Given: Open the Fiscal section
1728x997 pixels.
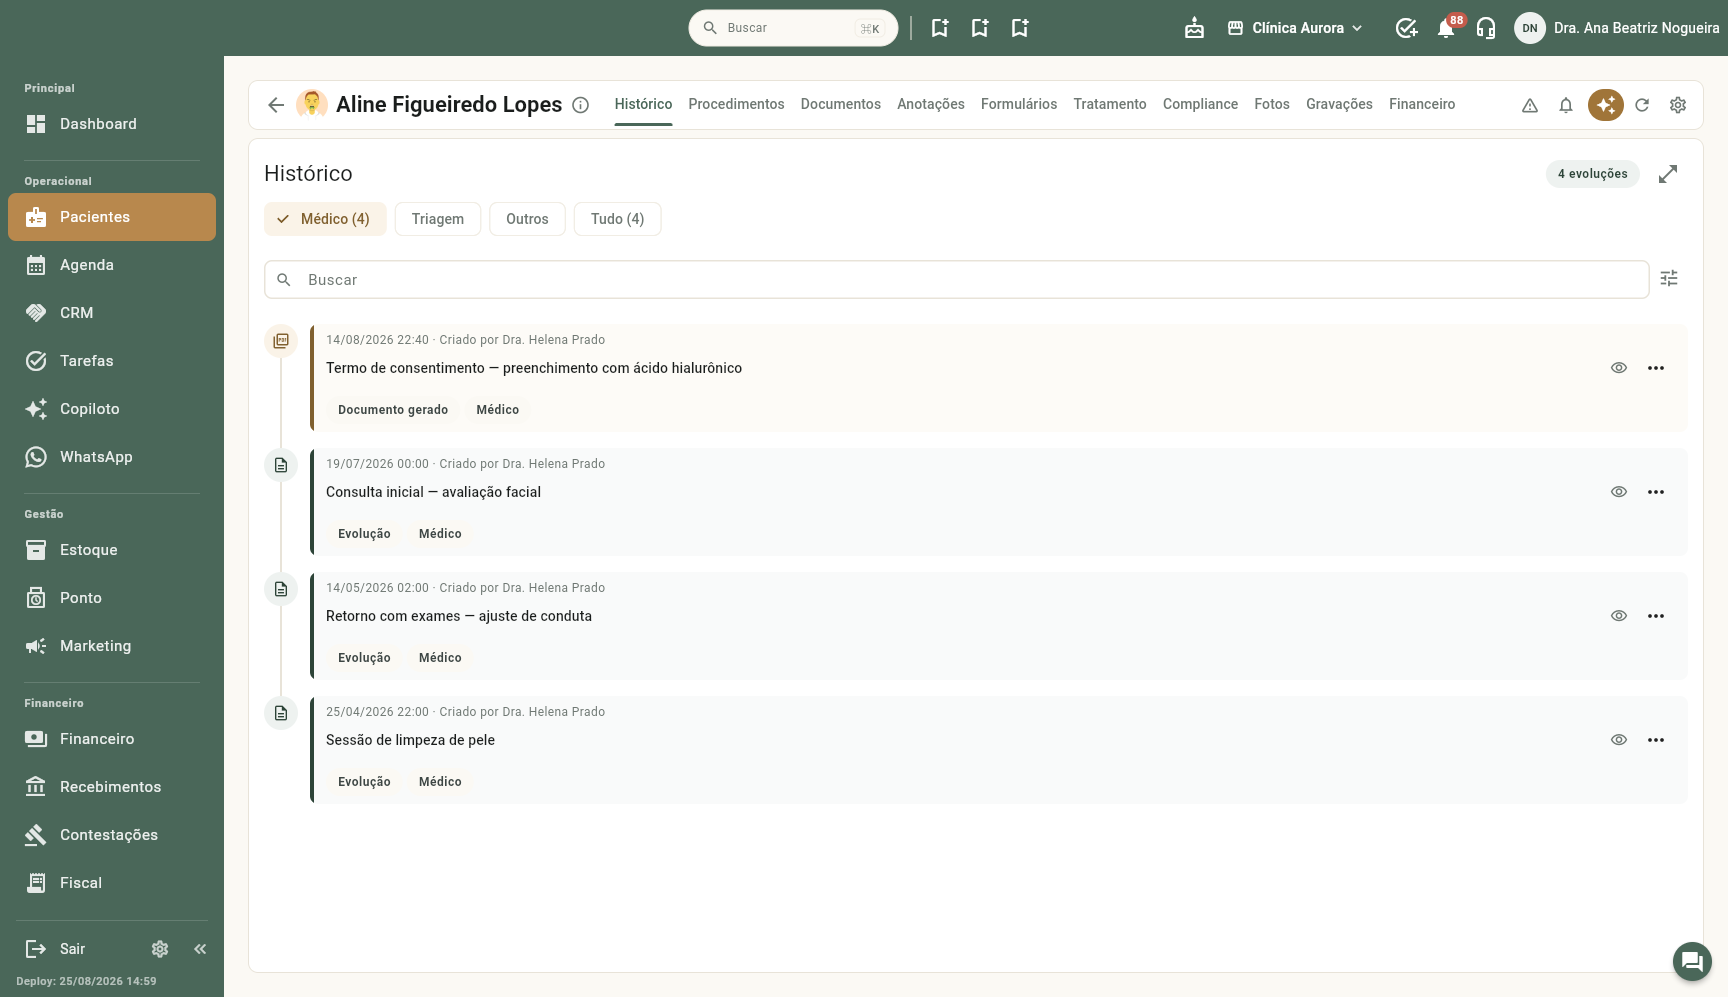Looking at the screenshot, I should (x=112, y=883).
